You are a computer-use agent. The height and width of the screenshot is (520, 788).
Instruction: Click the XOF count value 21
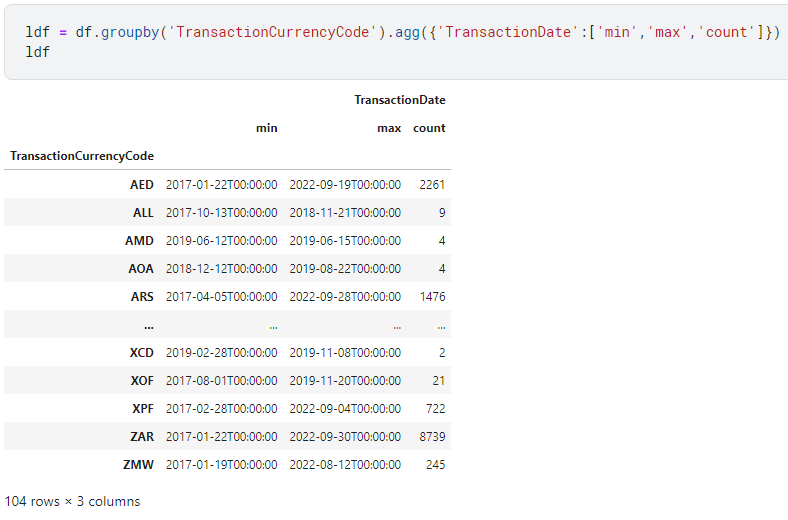[x=439, y=381]
